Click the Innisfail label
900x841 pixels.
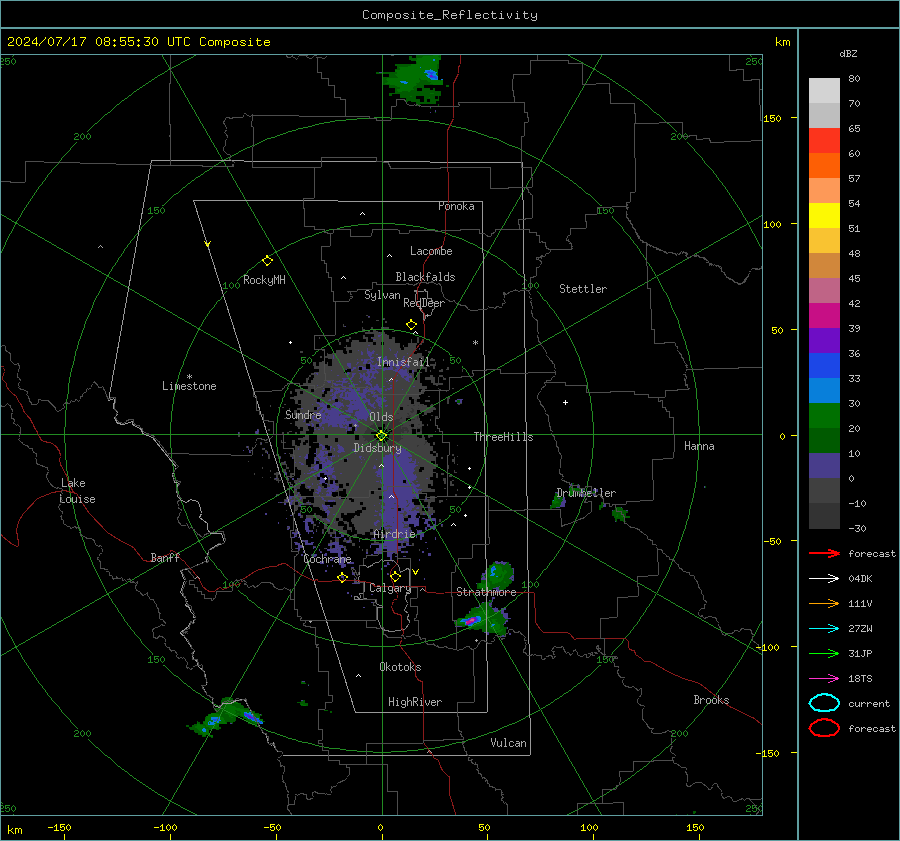tap(403, 362)
